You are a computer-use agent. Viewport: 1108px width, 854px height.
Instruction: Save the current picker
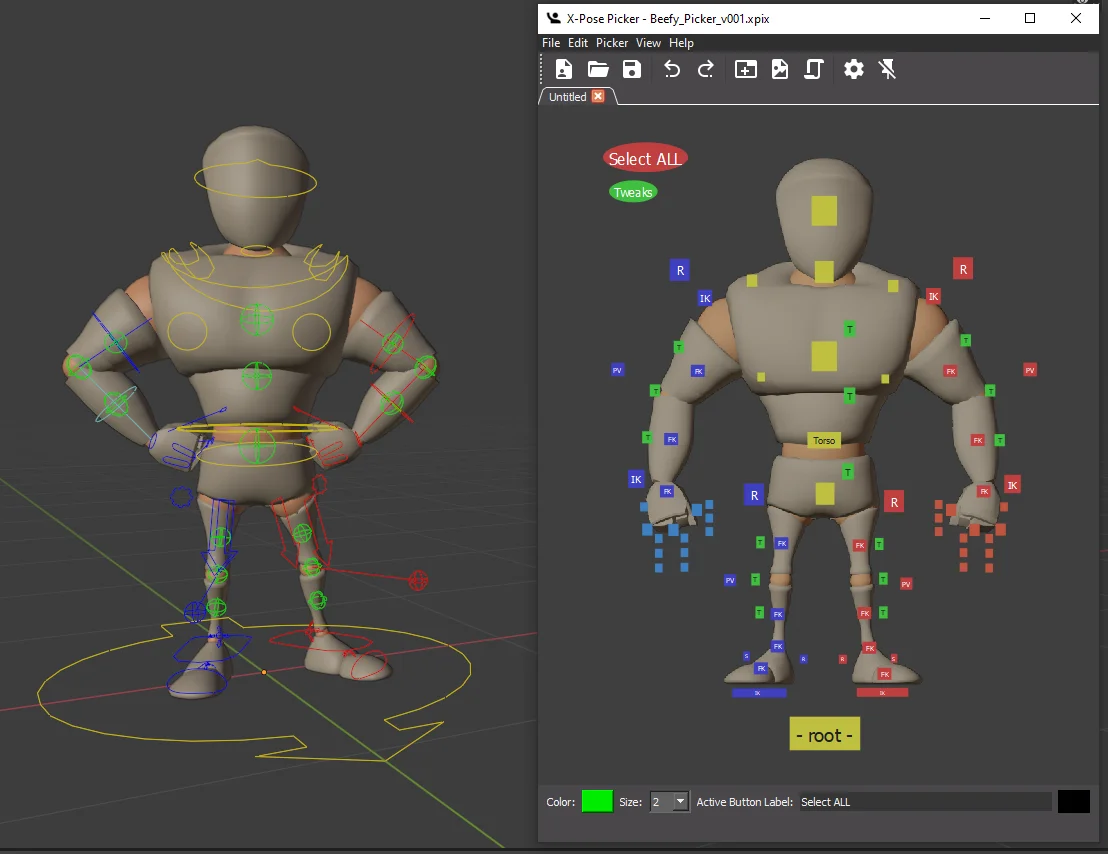(x=631, y=69)
